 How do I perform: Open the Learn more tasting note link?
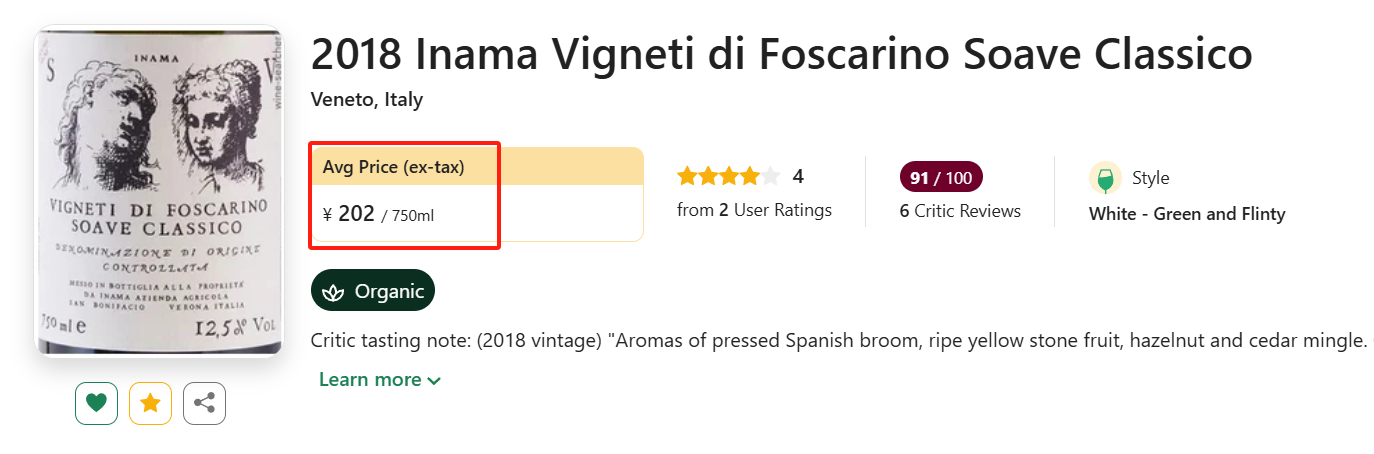tap(370, 380)
